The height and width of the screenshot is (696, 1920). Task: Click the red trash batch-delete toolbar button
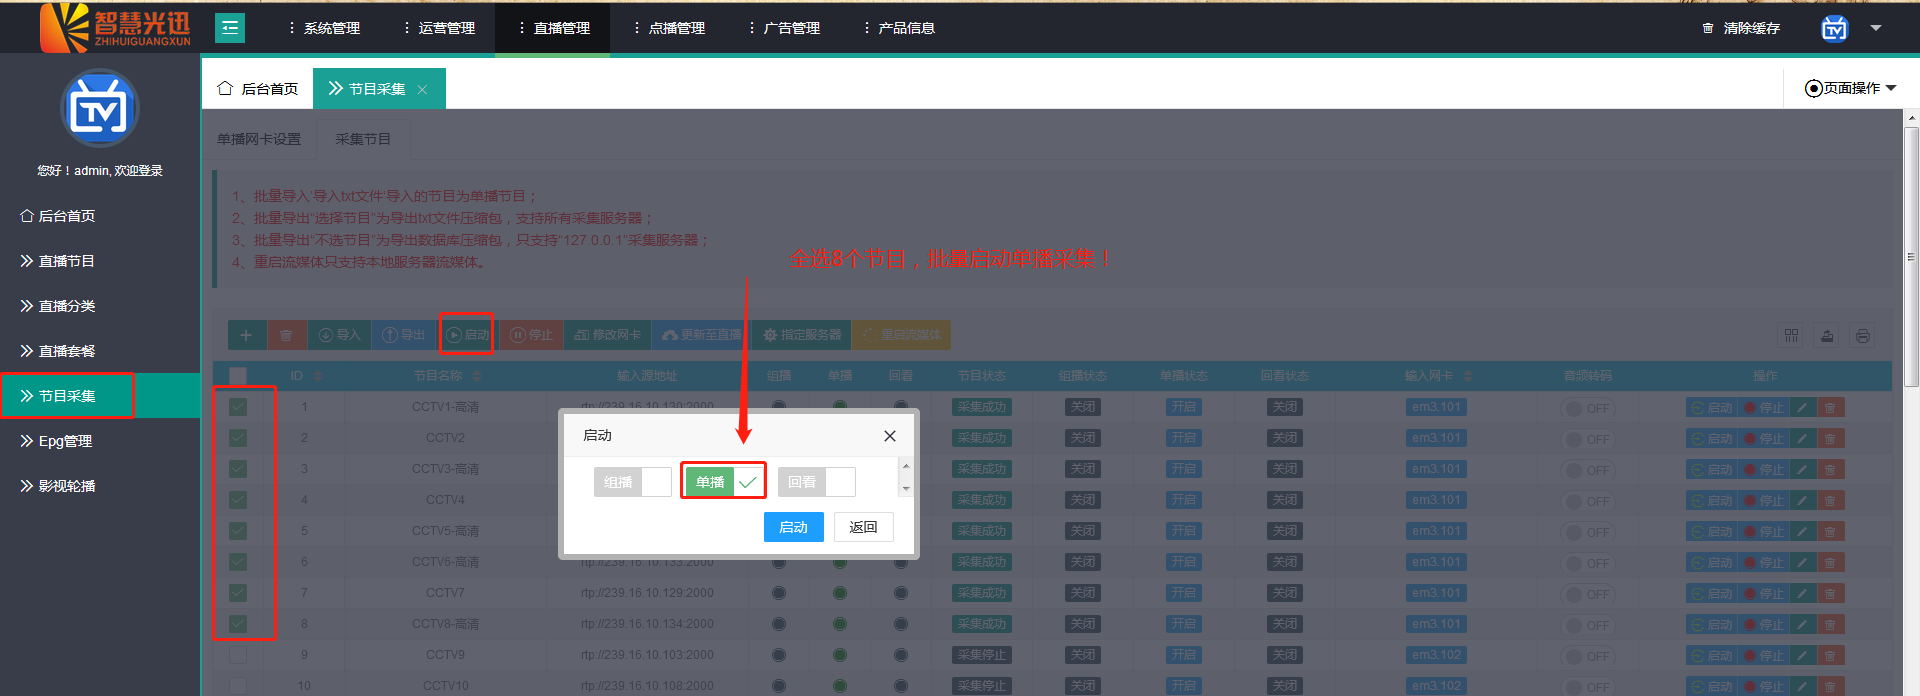(286, 335)
